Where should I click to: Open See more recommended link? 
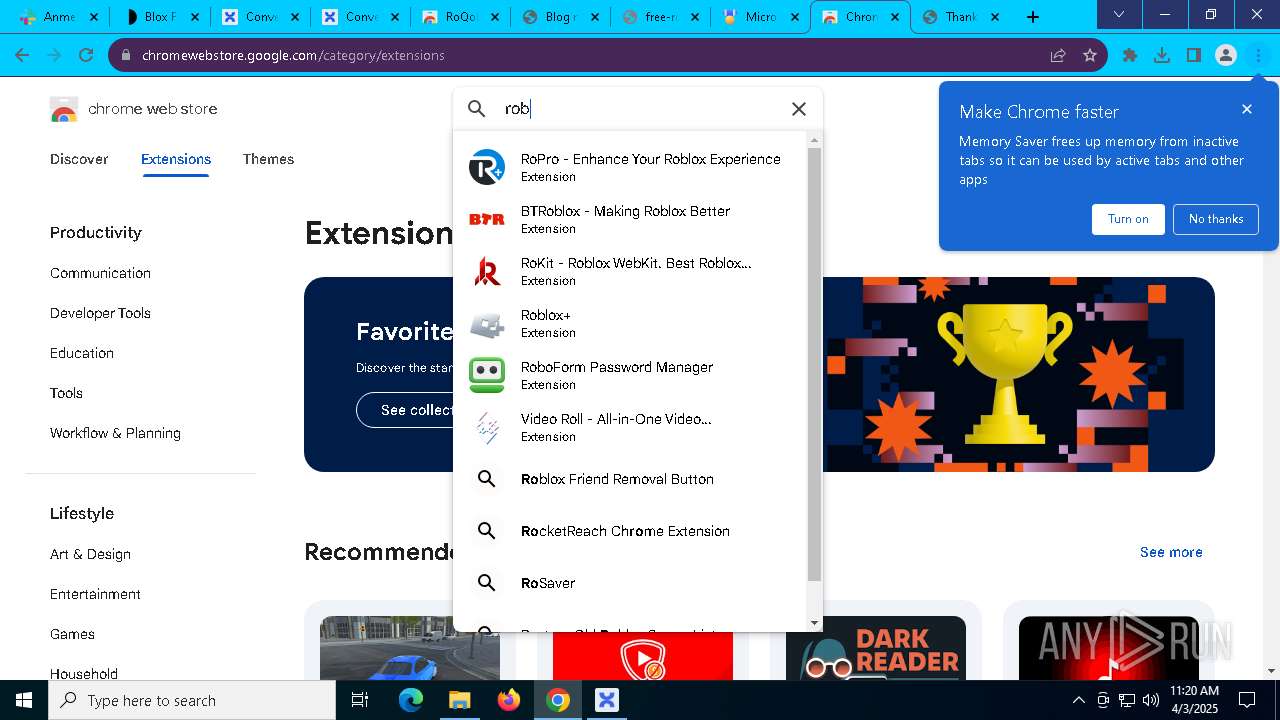(1171, 552)
